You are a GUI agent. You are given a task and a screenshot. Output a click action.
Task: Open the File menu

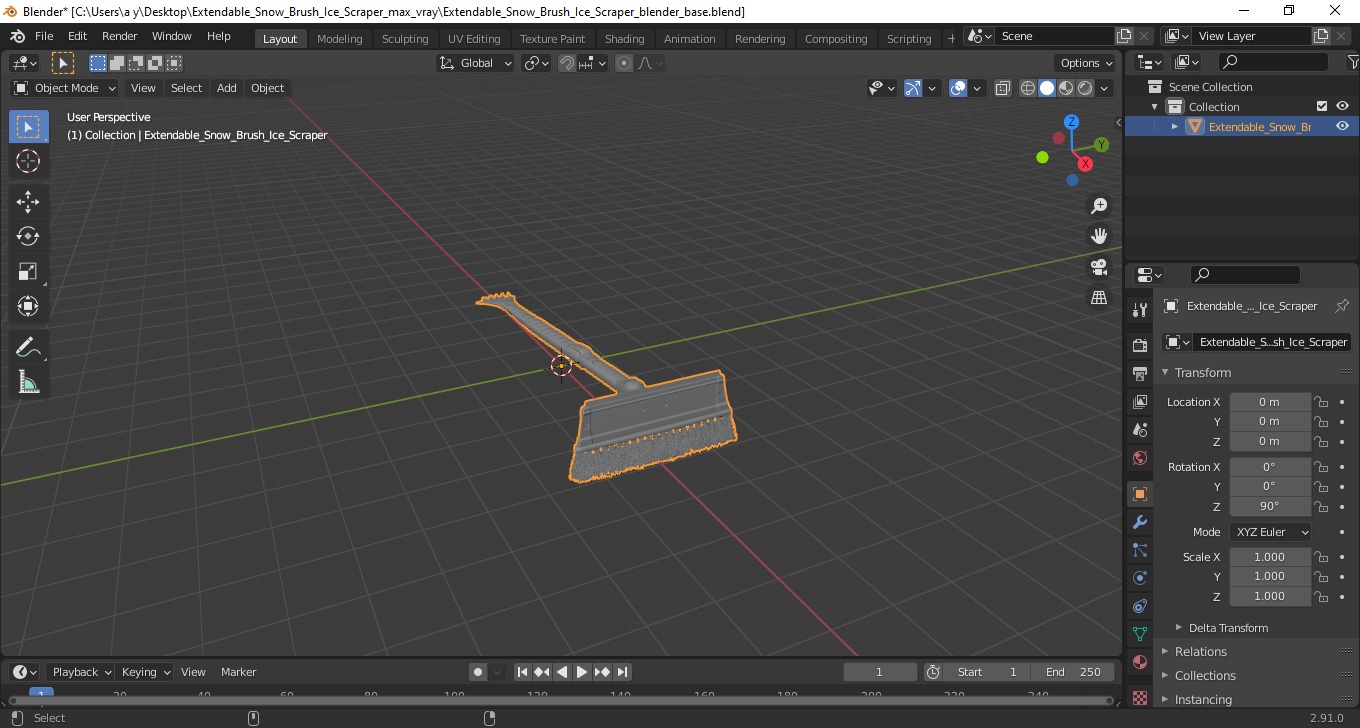click(x=44, y=36)
